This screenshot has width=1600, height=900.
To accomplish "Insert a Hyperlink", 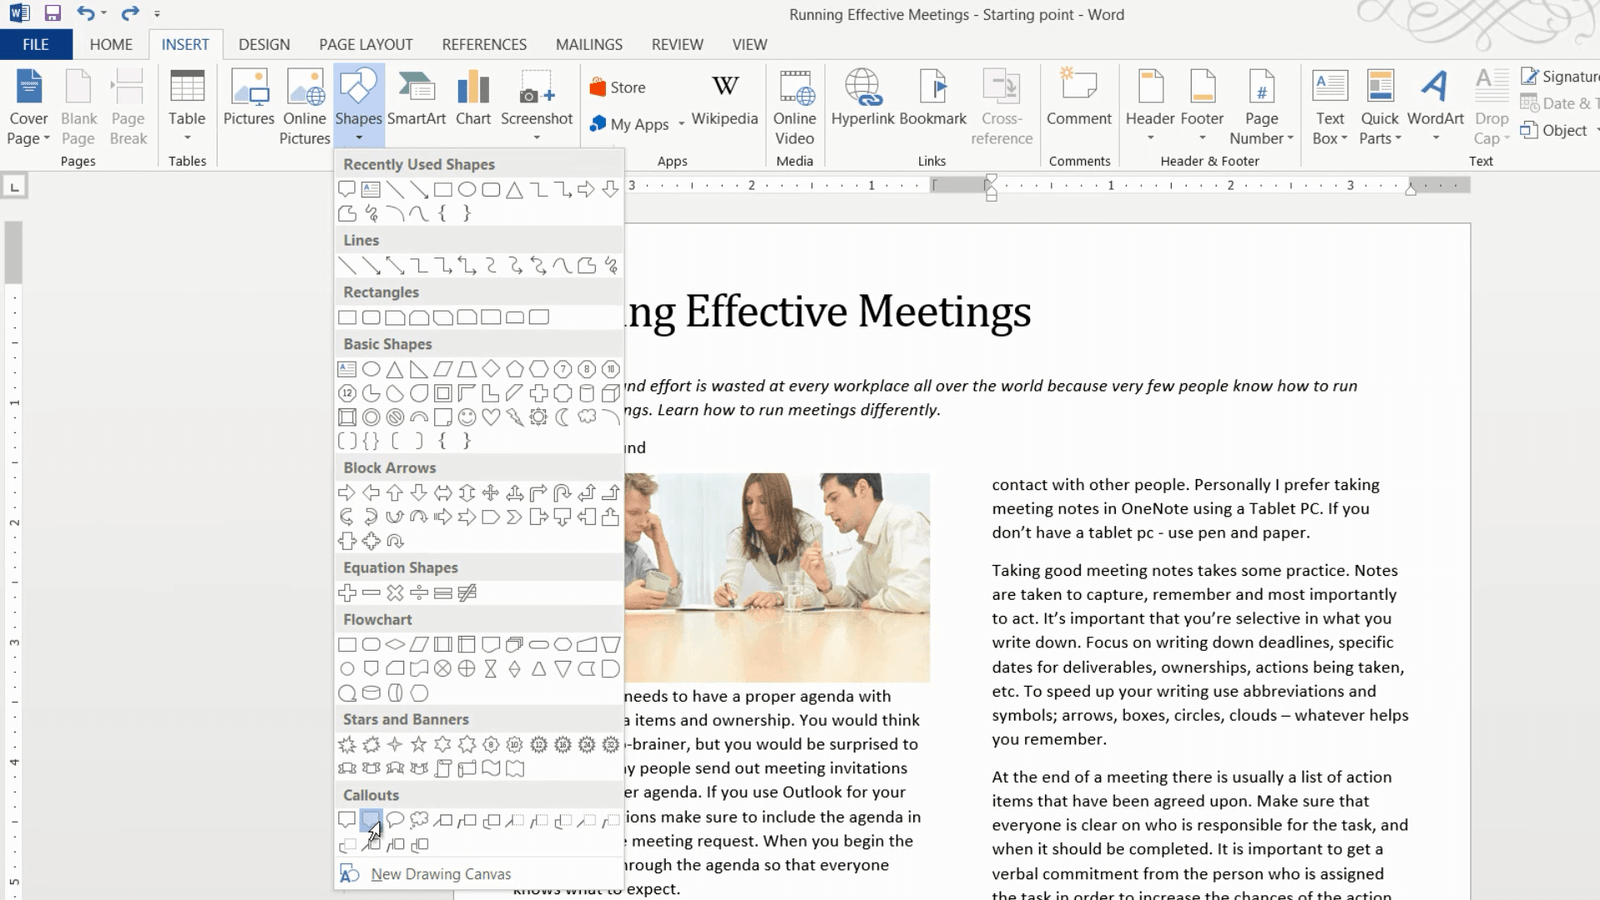I will click(862, 100).
